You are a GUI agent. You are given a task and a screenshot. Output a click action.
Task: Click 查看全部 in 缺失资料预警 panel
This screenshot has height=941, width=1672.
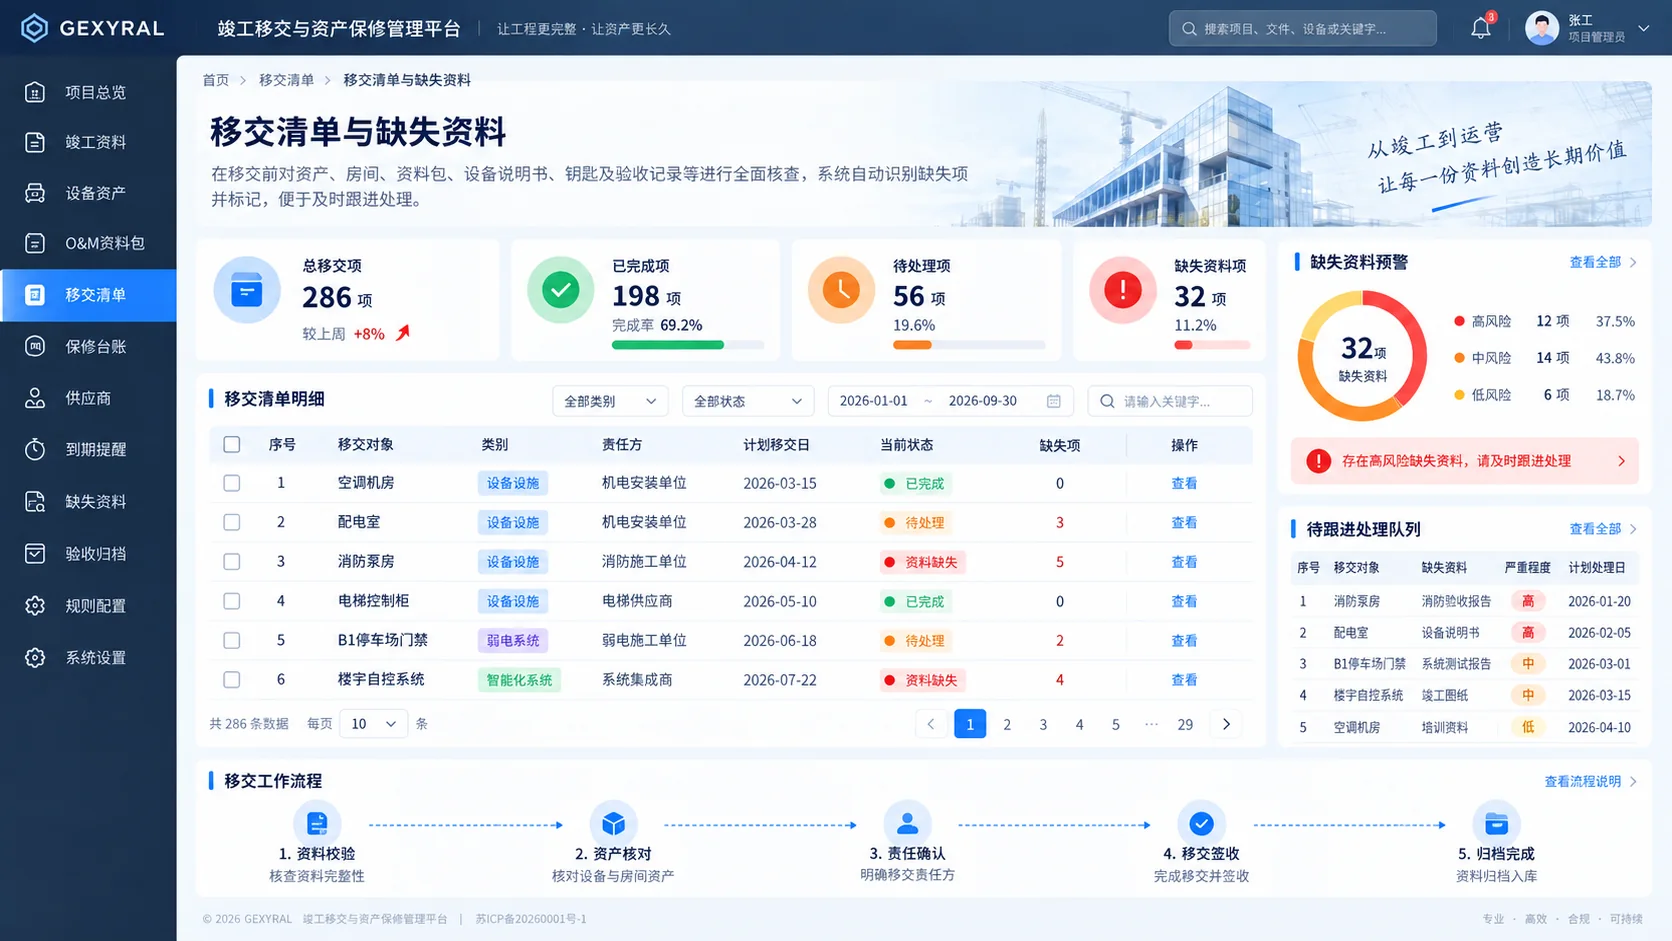1603,262
